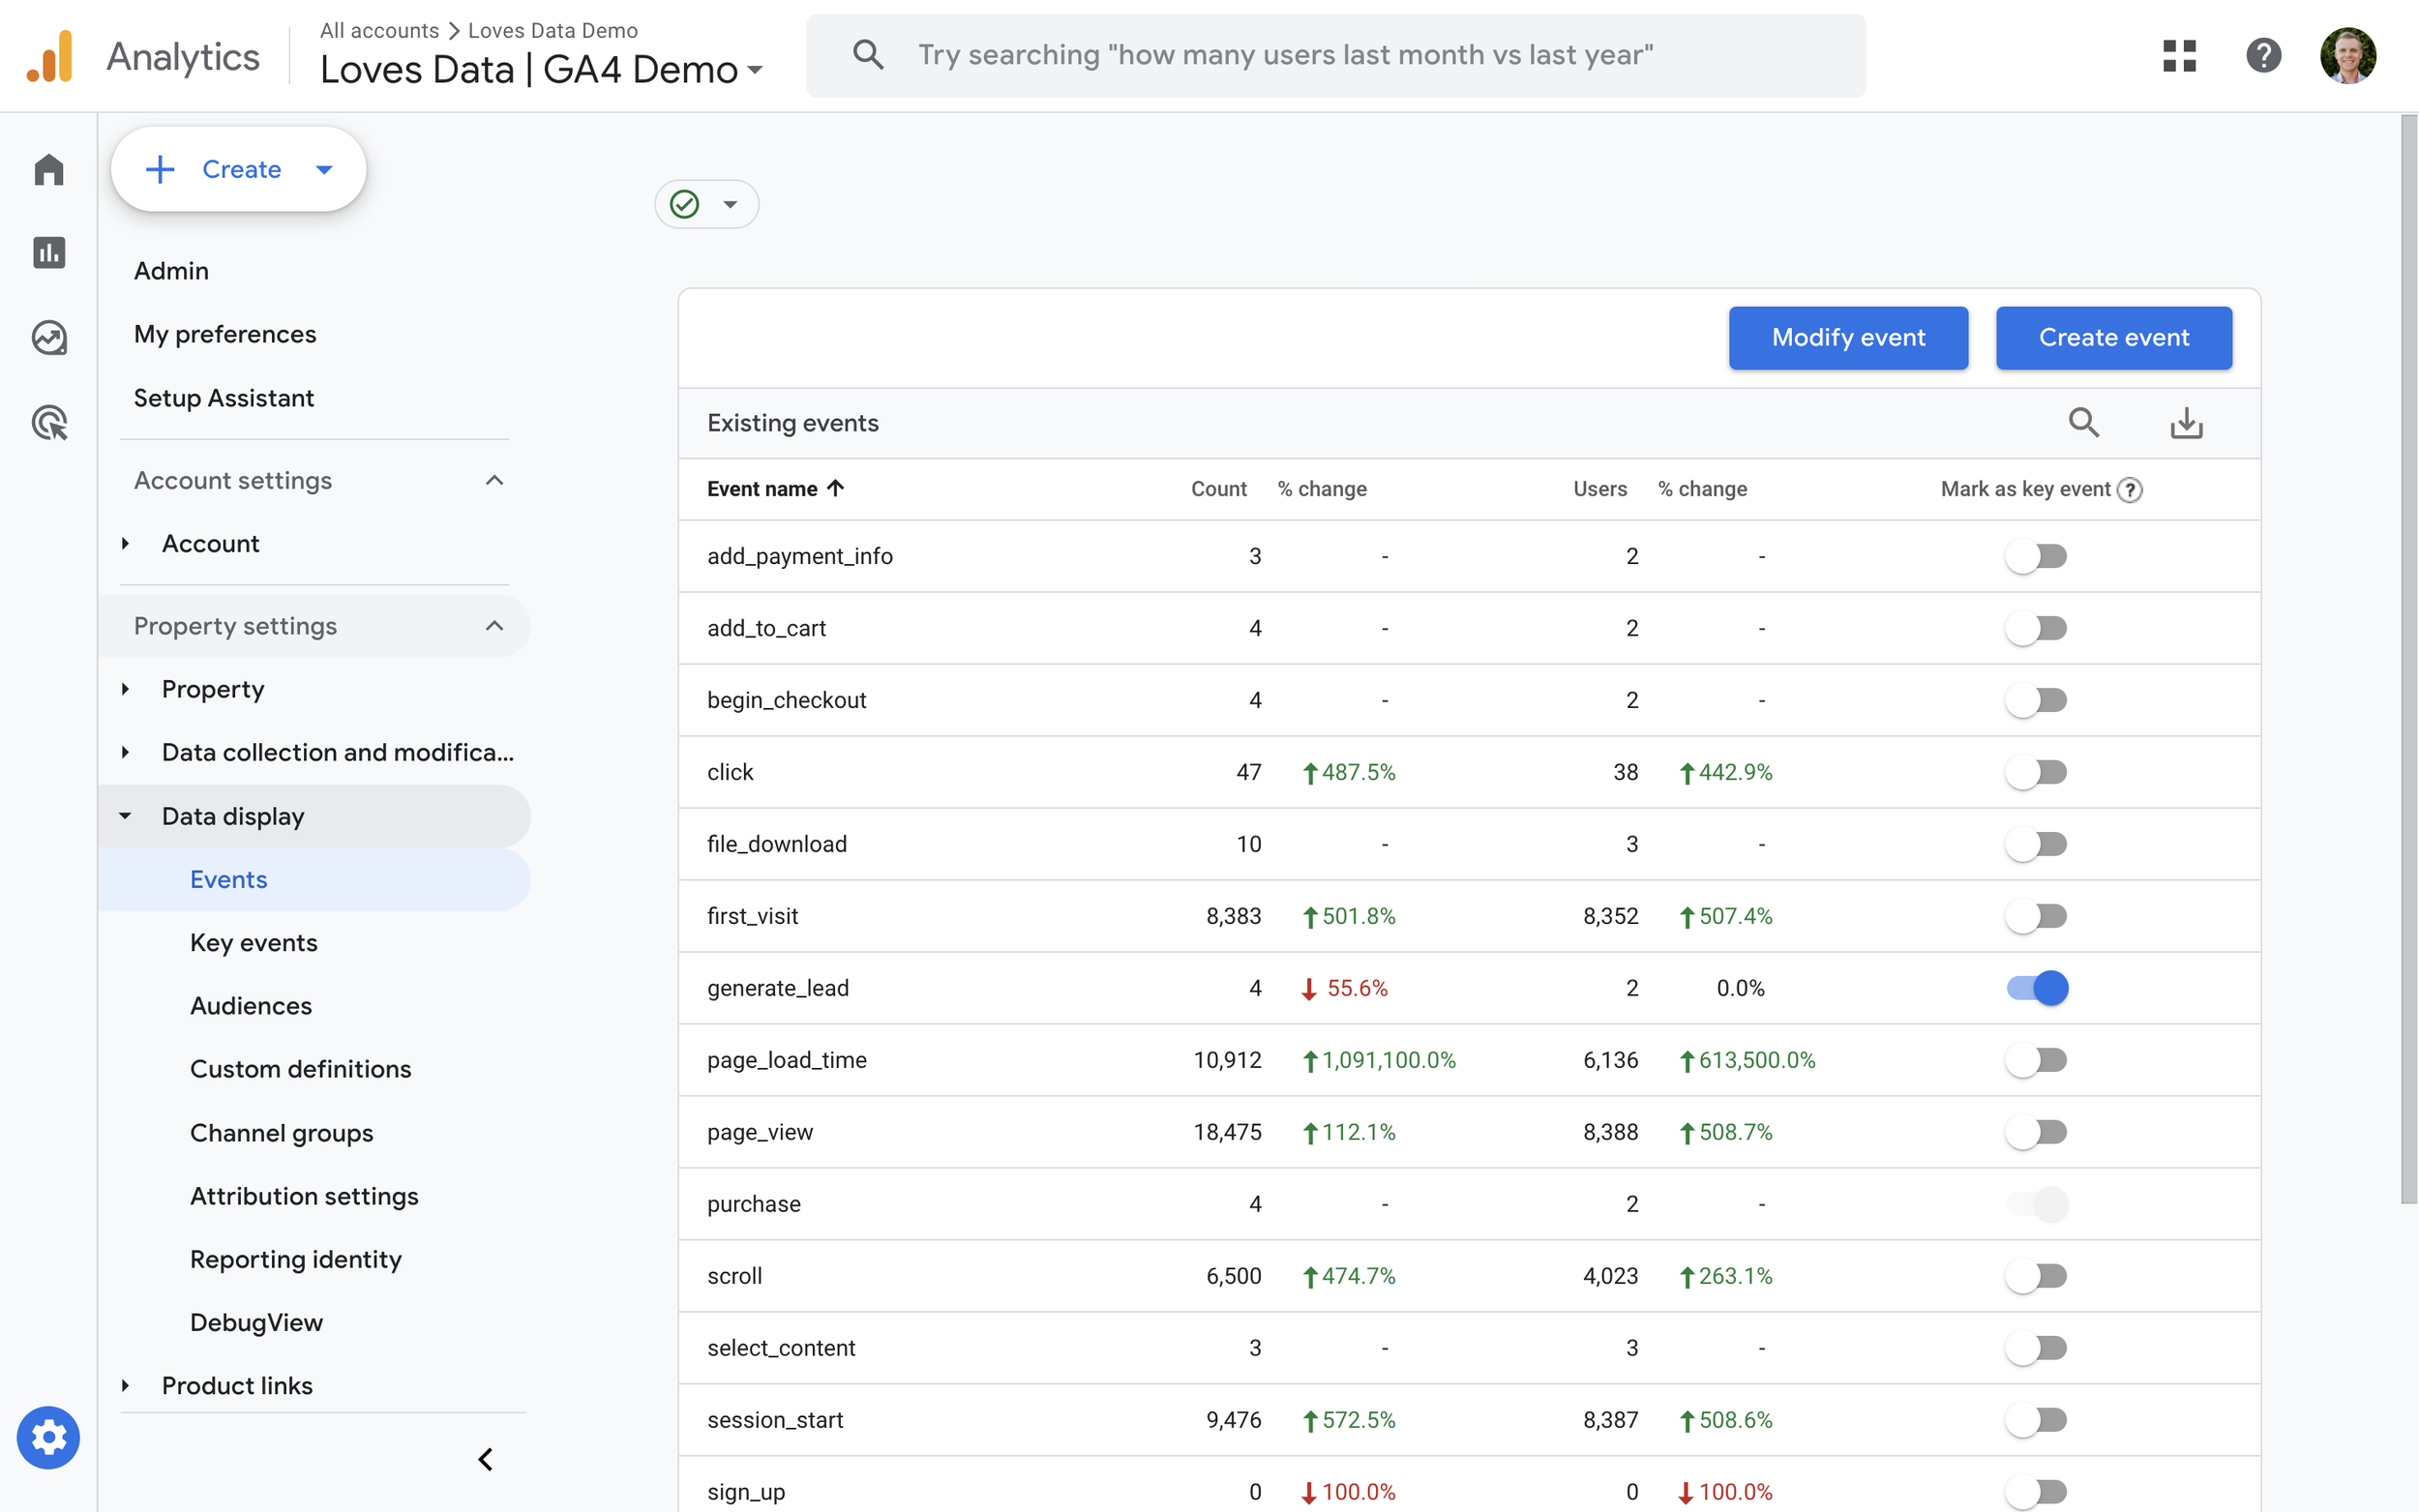
Task: Open the Reports icon in the sidebar
Action: pos(48,253)
